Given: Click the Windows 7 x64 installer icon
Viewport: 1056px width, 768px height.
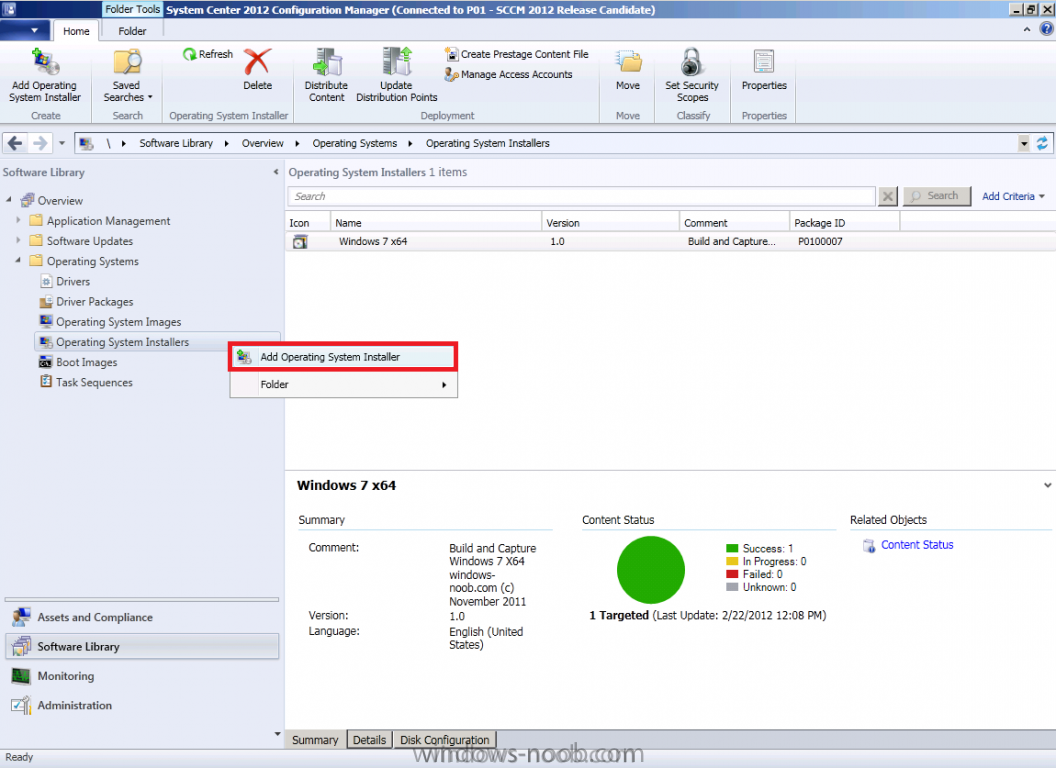Looking at the screenshot, I should click(x=300, y=242).
